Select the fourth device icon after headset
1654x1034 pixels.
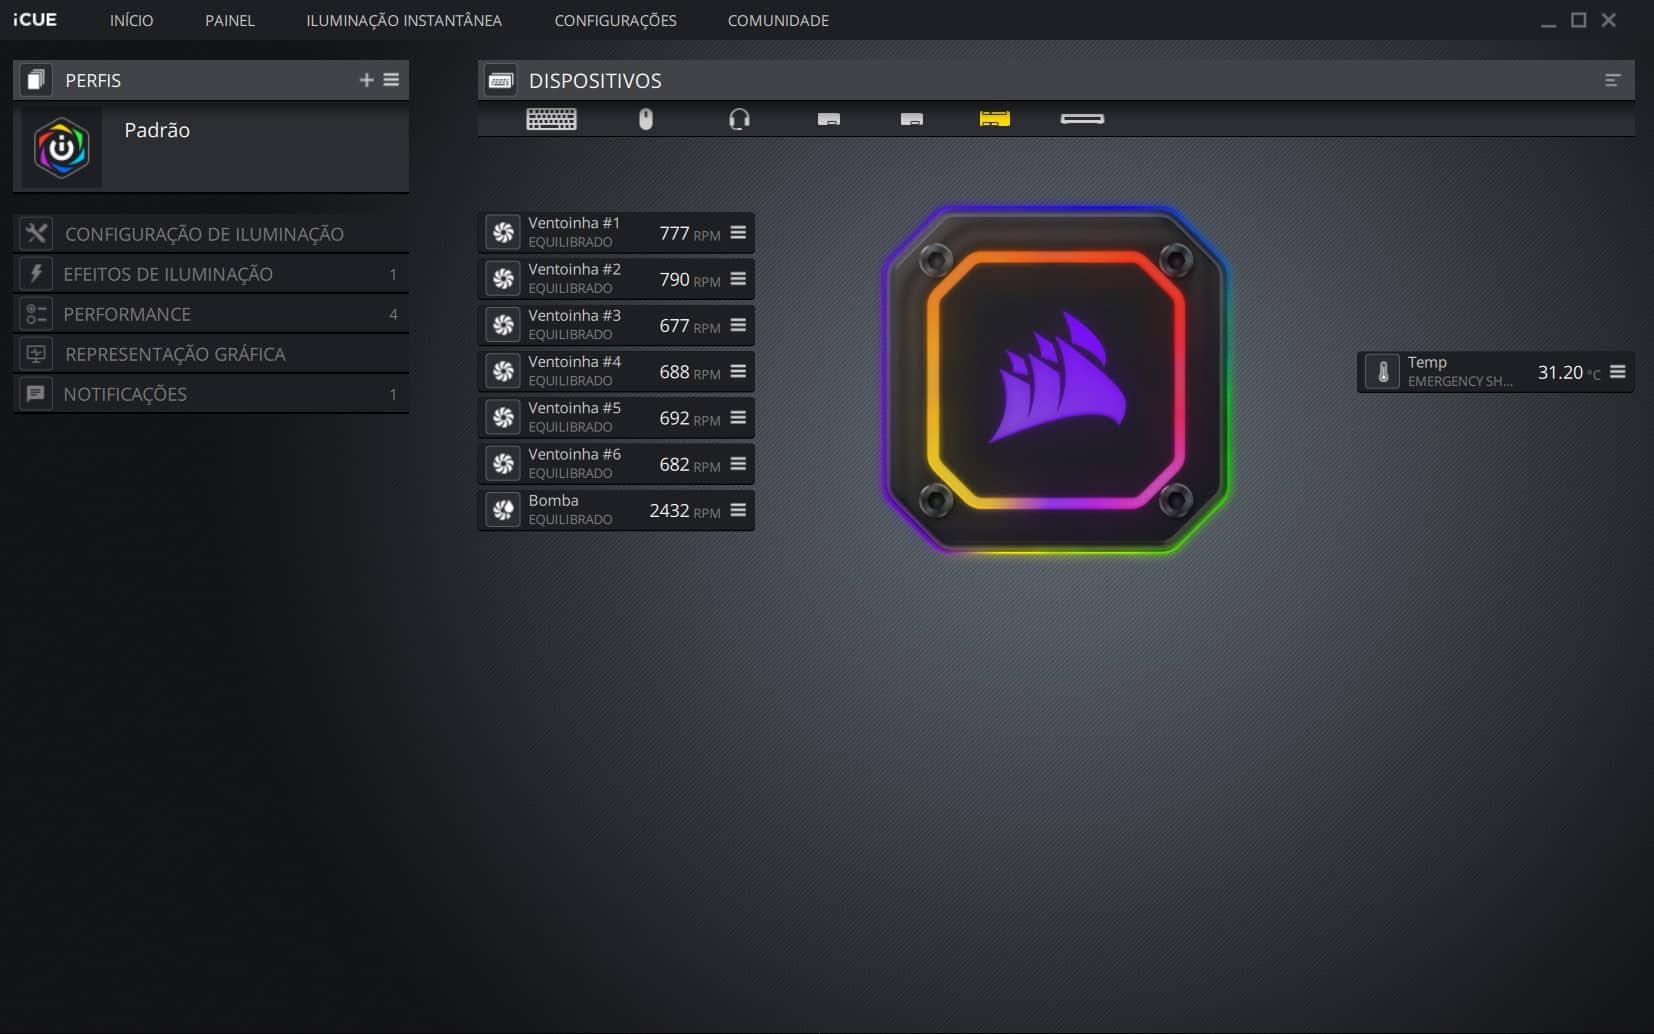(828, 119)
